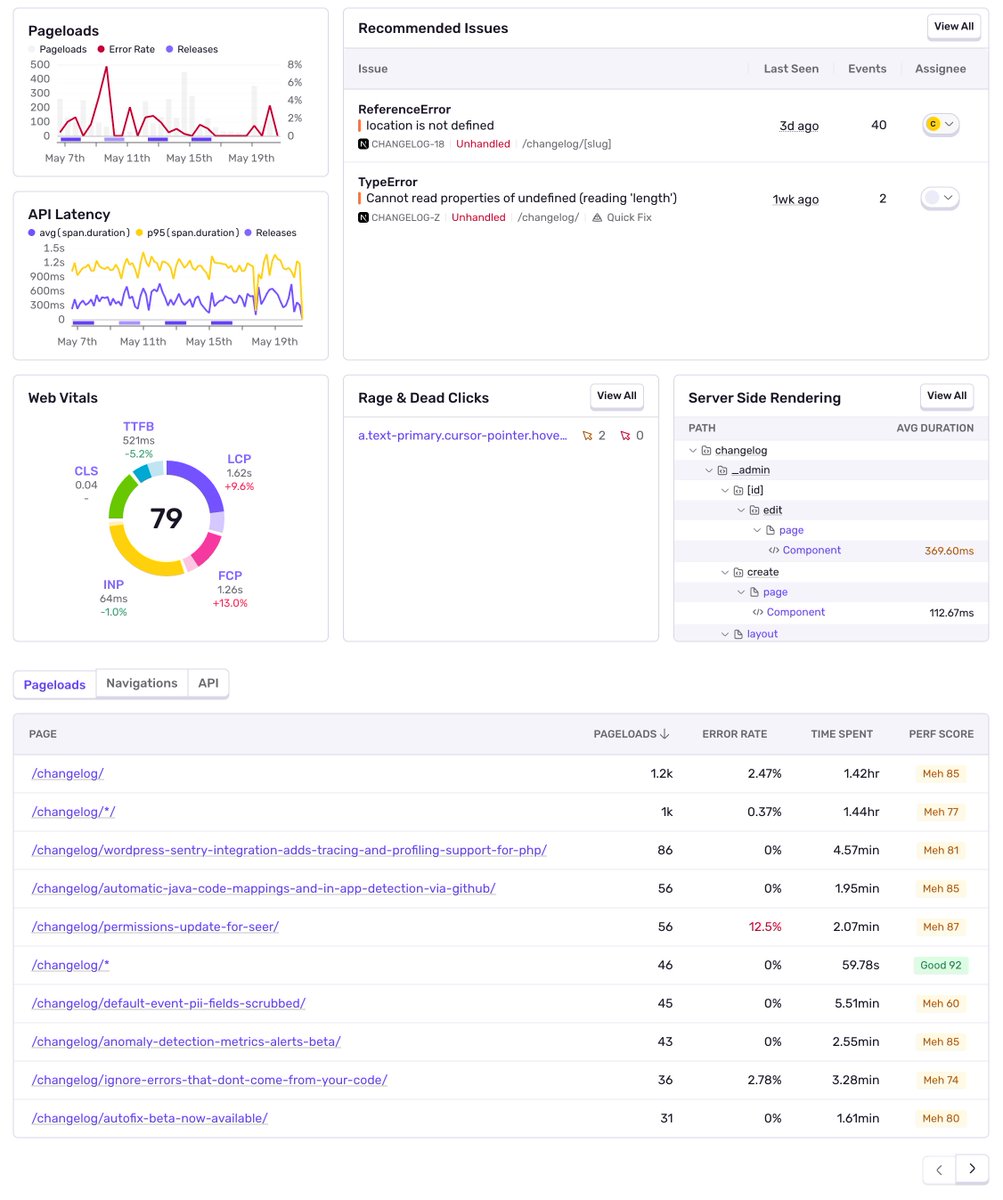1003x1200 pixels.
Task: Click the Next.js icon beside CHANGELOG-18
Action: point(363,144)
